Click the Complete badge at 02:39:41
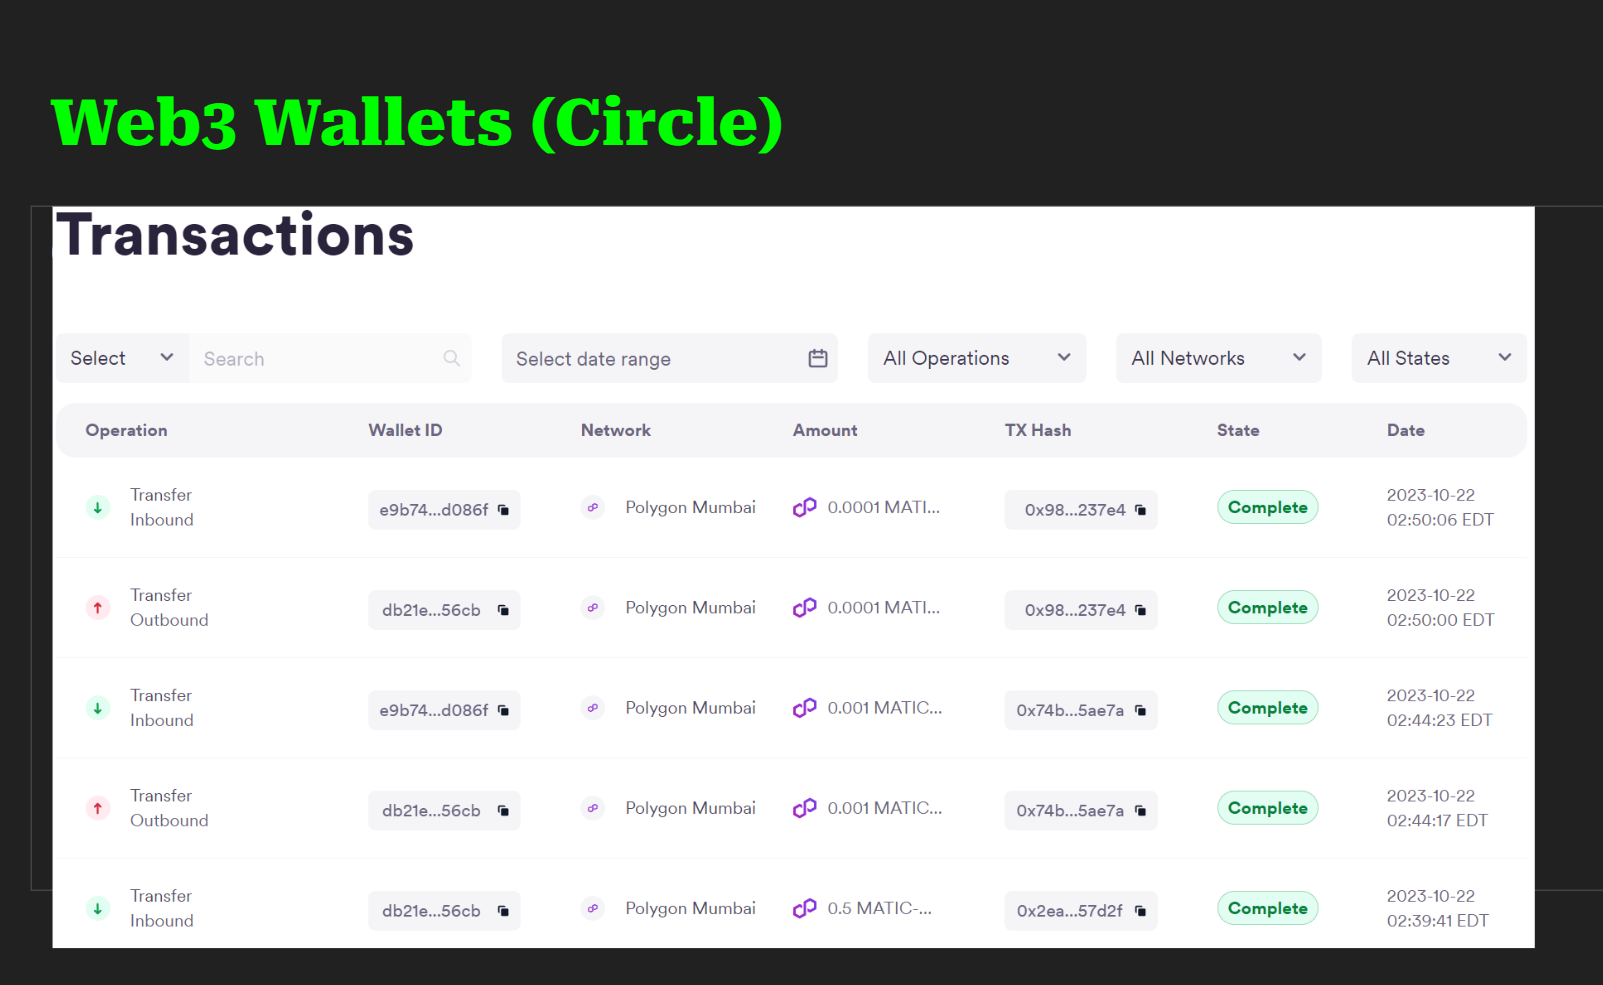The height and width of the screenshot is (985, 1603). (x=1268, y=908)
